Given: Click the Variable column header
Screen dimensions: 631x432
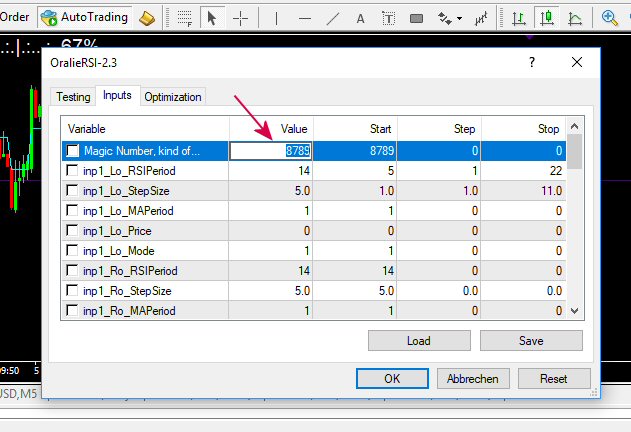Looking at the screenshot, I should (x=145, y=129).
